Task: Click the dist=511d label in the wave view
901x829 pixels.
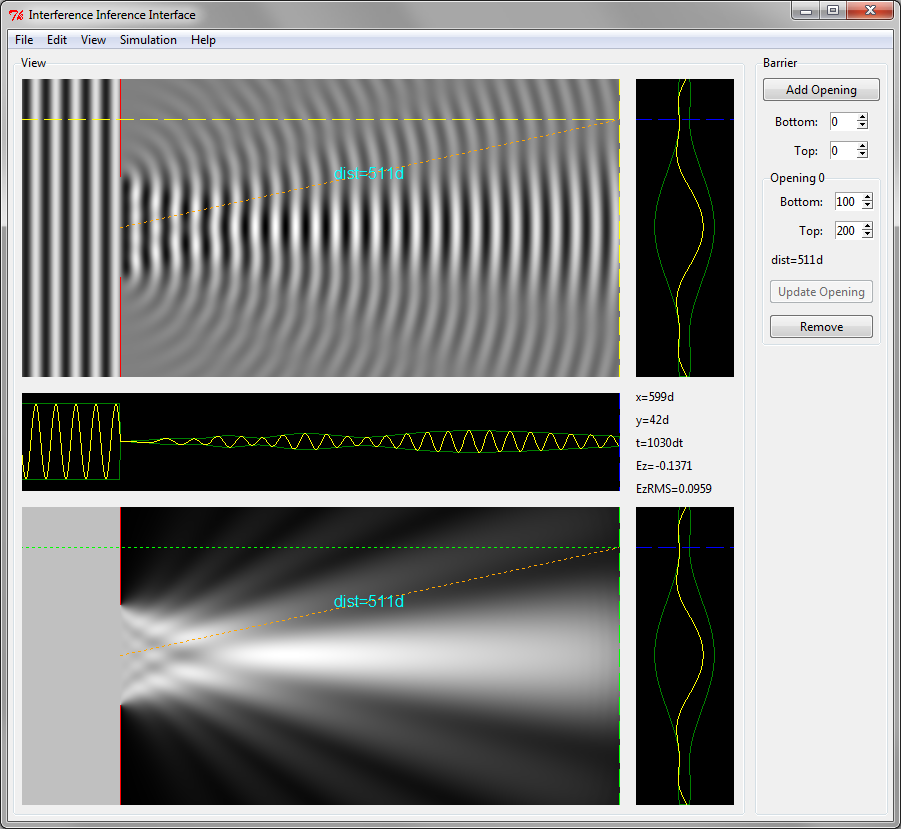Action: (x=369, y=173)
